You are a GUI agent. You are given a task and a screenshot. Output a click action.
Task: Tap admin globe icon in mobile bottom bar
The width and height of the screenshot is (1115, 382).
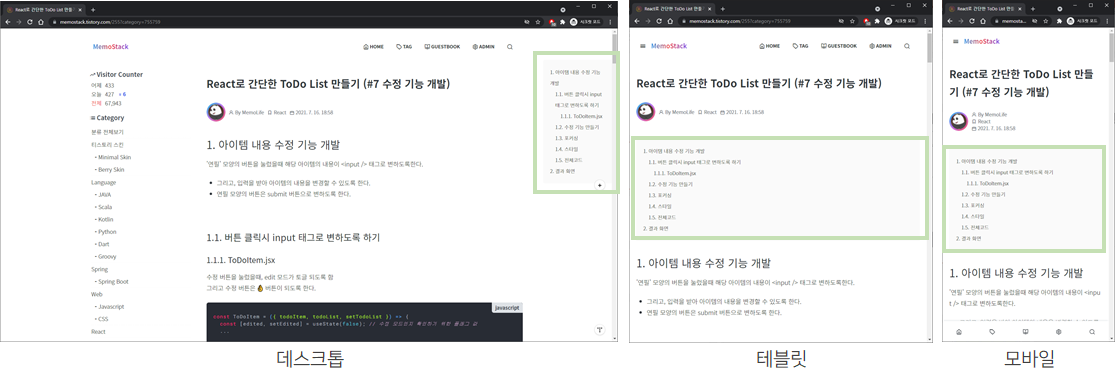tap(1058, 331)
